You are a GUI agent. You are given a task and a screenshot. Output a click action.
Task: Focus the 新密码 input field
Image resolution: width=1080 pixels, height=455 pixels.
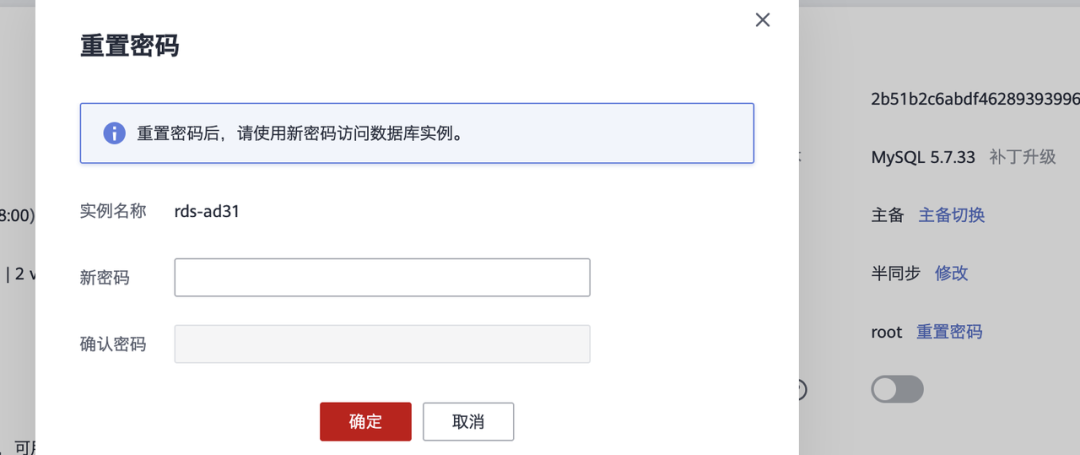click(382, 278)
